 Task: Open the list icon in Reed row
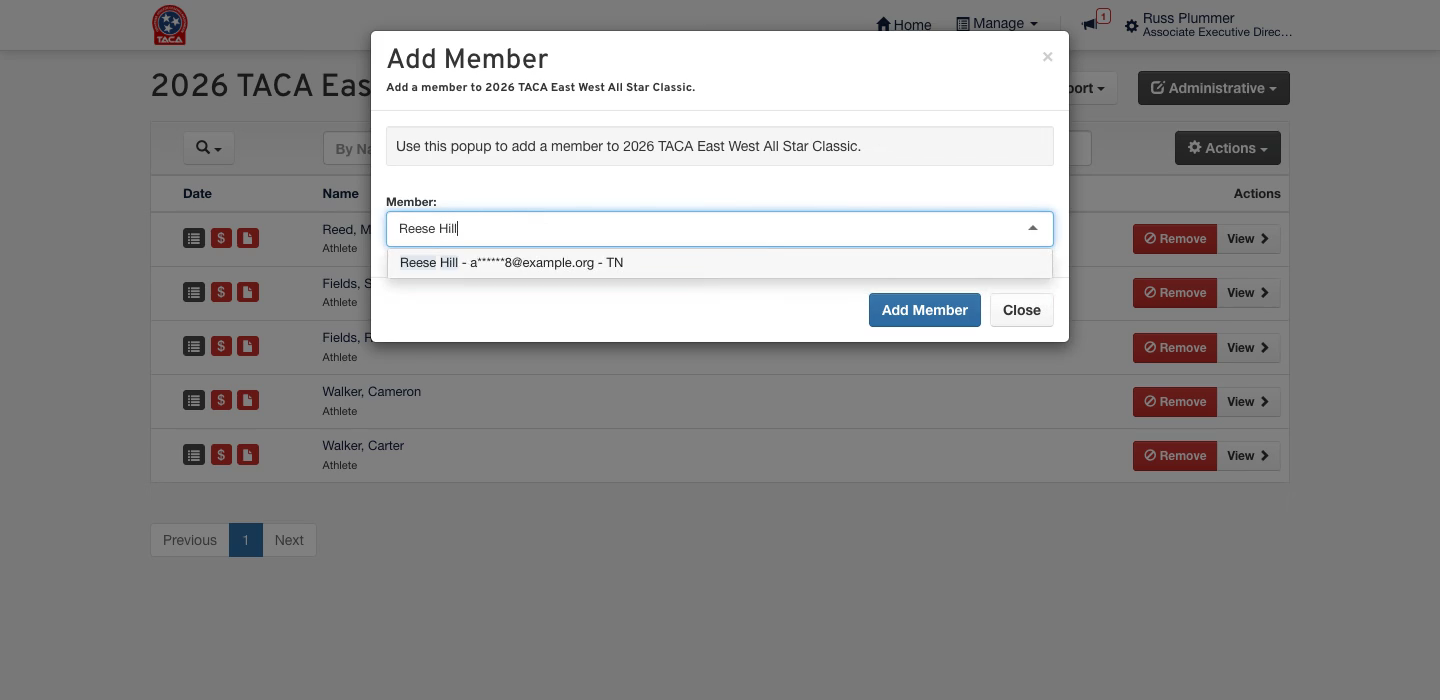click(x=194, y=238)
